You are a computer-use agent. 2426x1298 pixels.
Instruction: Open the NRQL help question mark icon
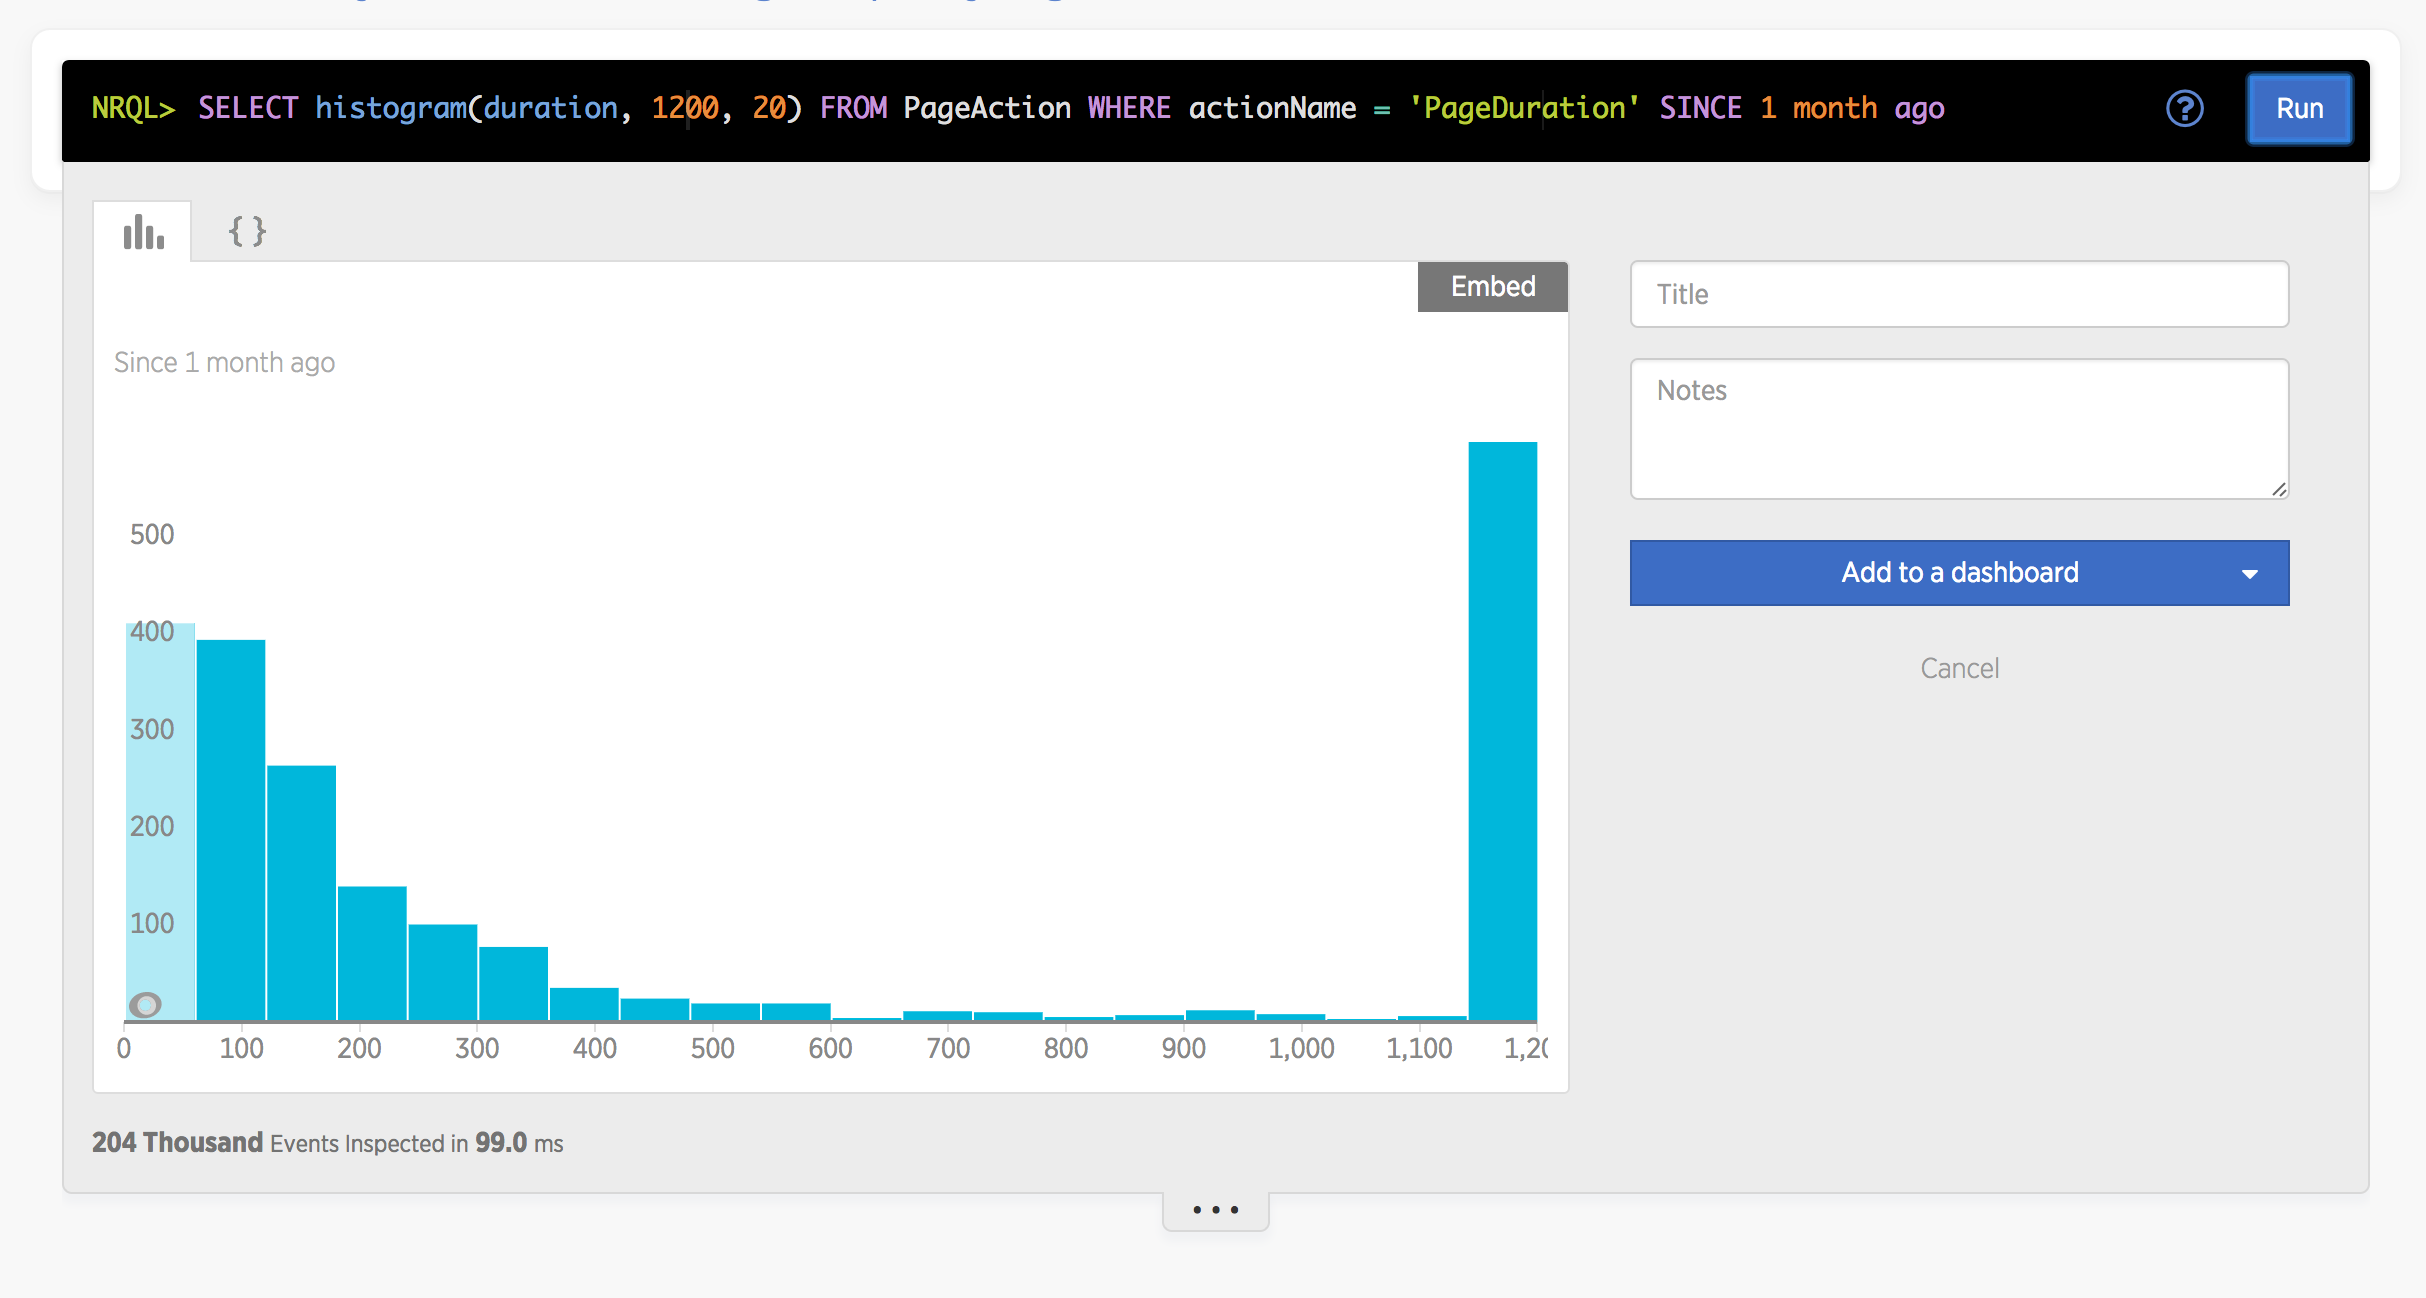tap(2184, 108)
